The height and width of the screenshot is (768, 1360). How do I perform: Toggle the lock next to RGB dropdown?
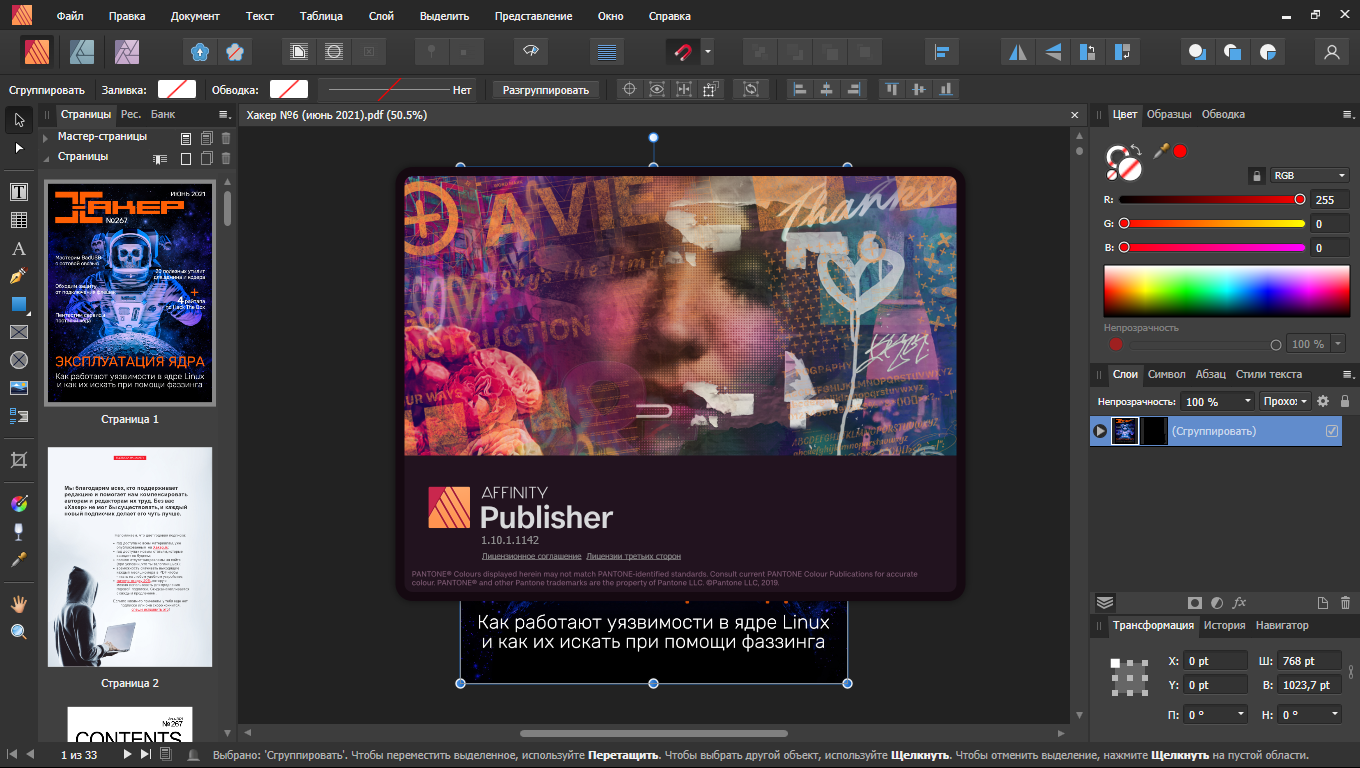(x=1256, y=176)
